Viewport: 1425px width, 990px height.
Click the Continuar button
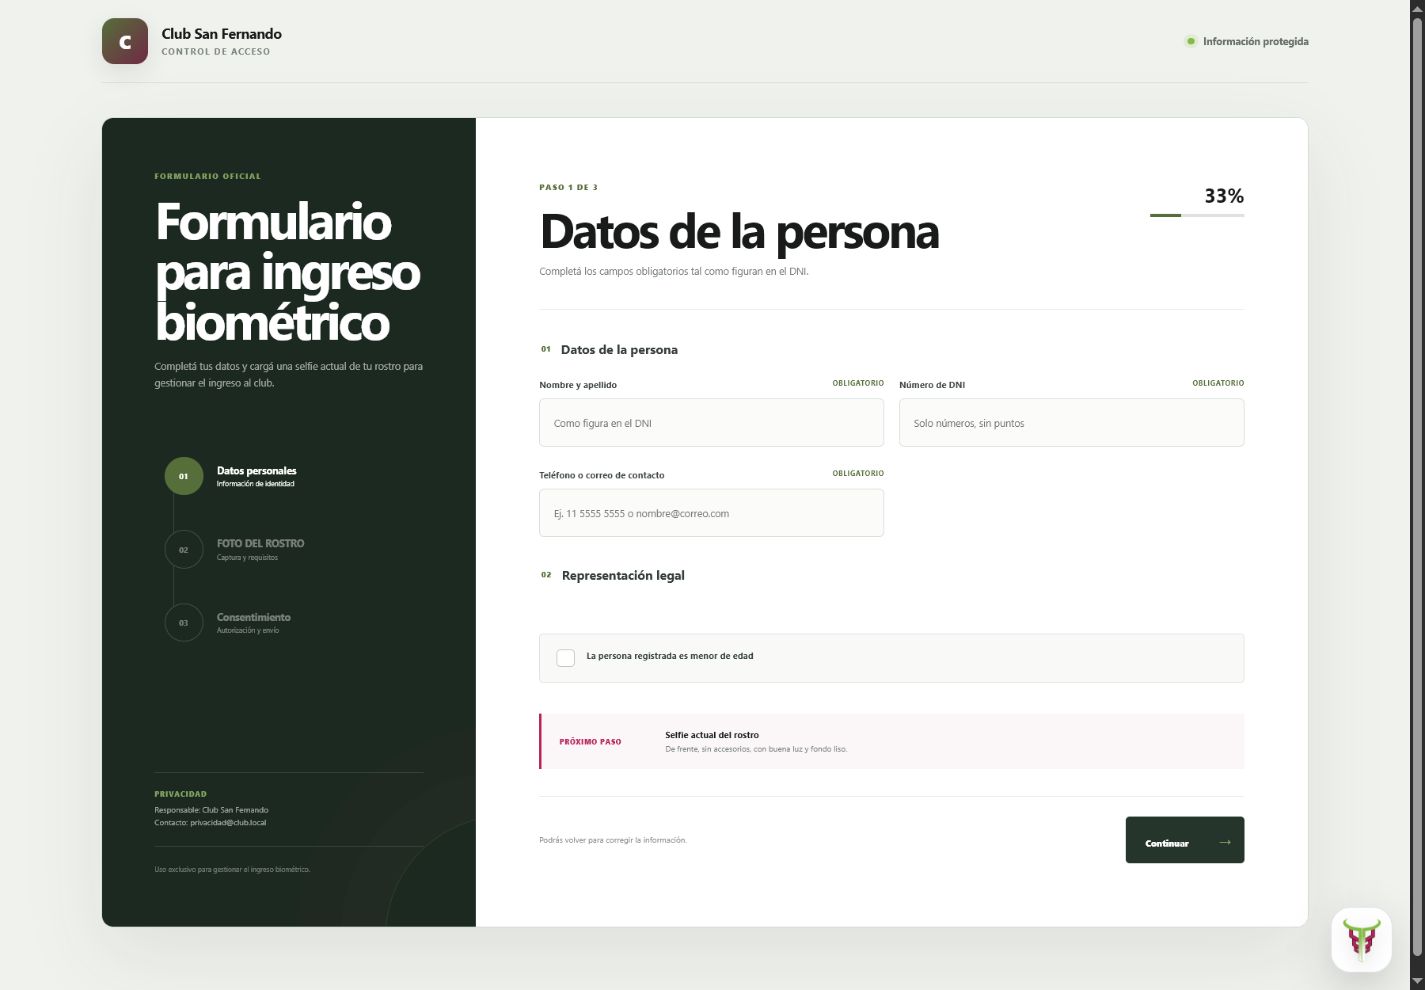(x=1185, y=840)
